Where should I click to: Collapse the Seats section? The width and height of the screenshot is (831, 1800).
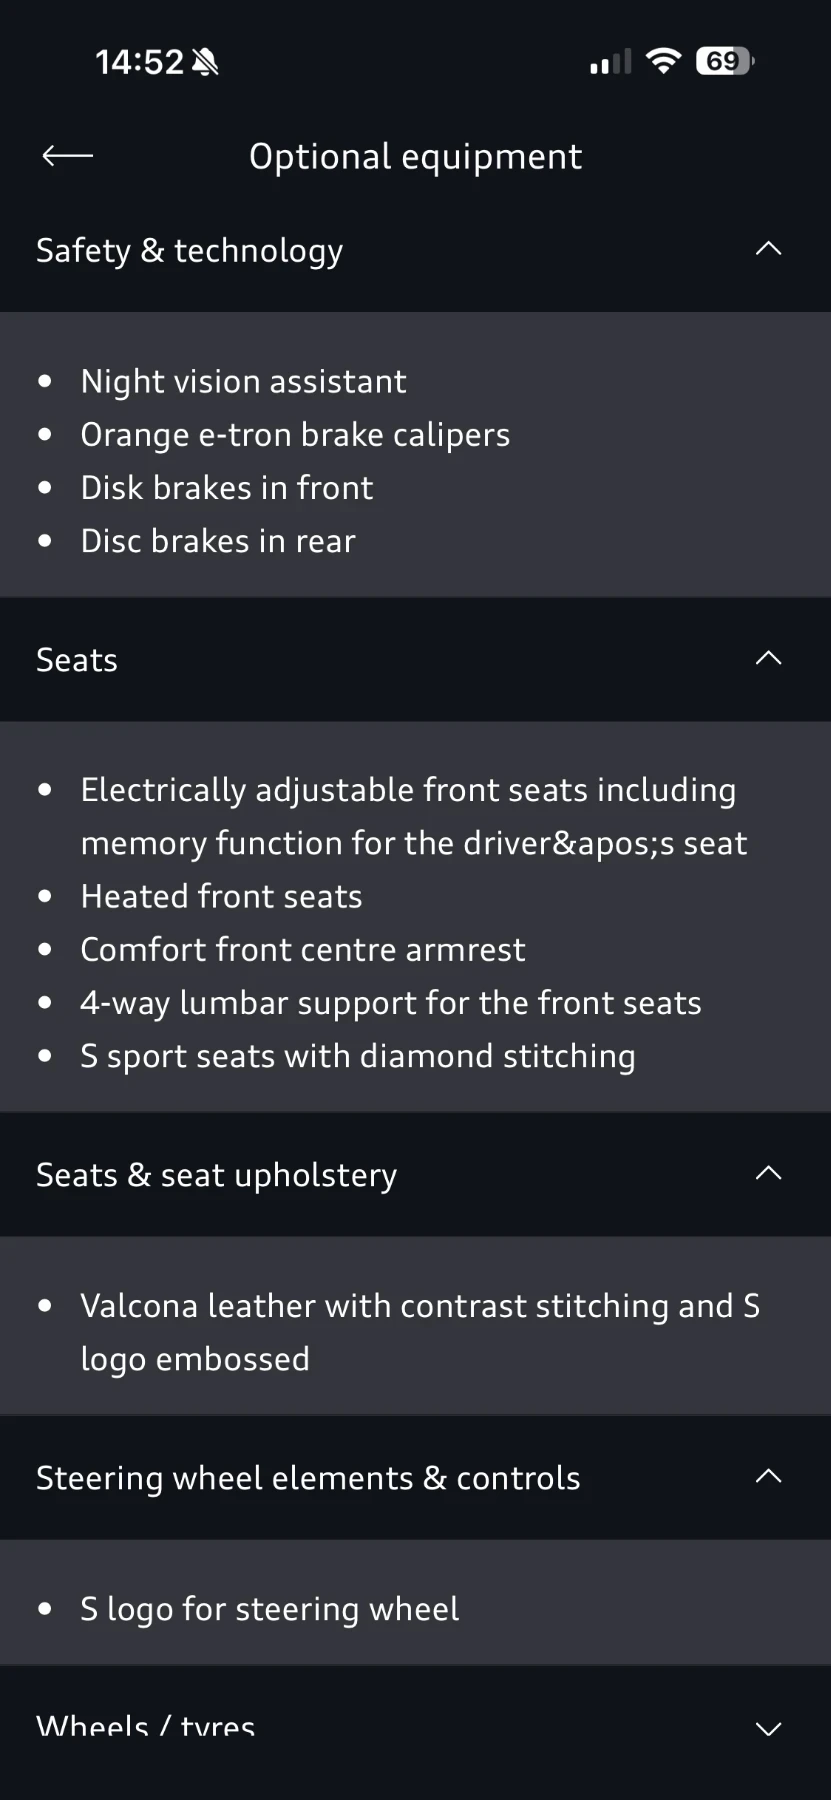click(x=768, y=658)
